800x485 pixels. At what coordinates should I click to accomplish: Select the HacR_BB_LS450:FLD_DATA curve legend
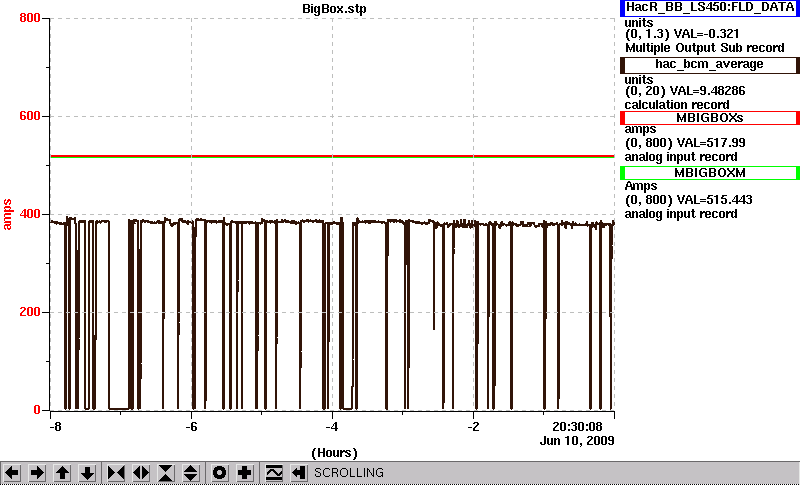pyautogui.click(x=710, y=8)
